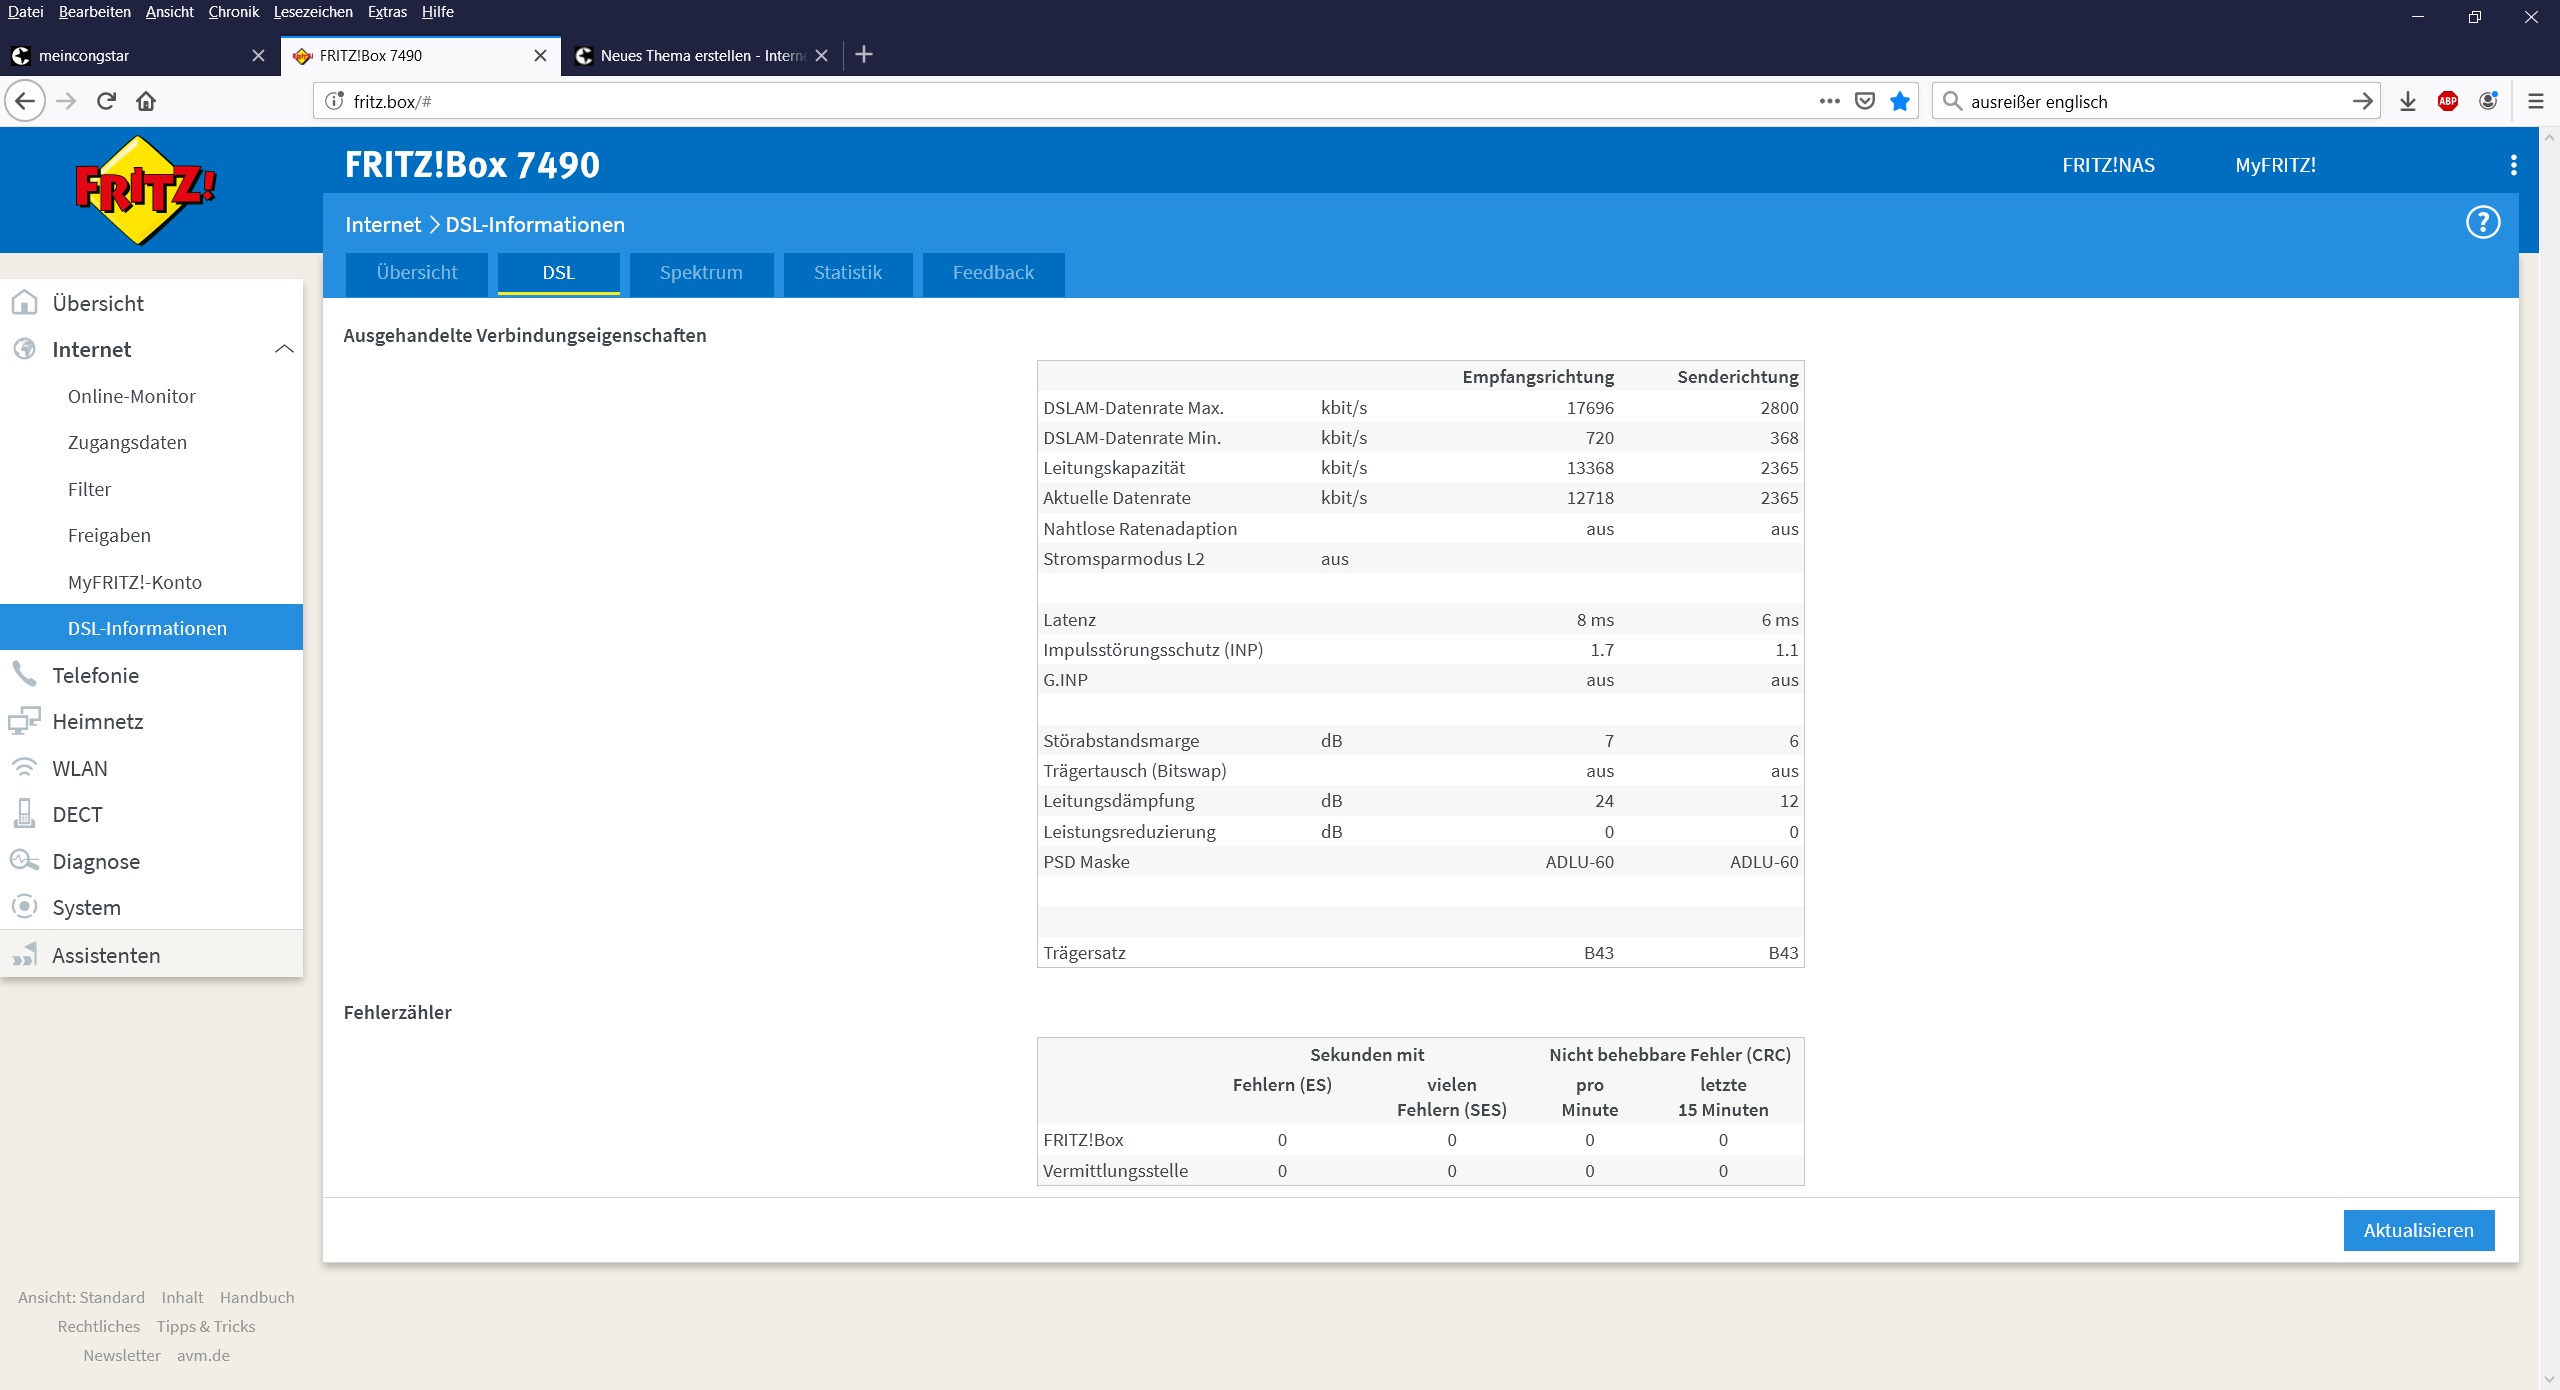
Task: Select Online-Monitor in the sidebar
Action: (131, 396)
